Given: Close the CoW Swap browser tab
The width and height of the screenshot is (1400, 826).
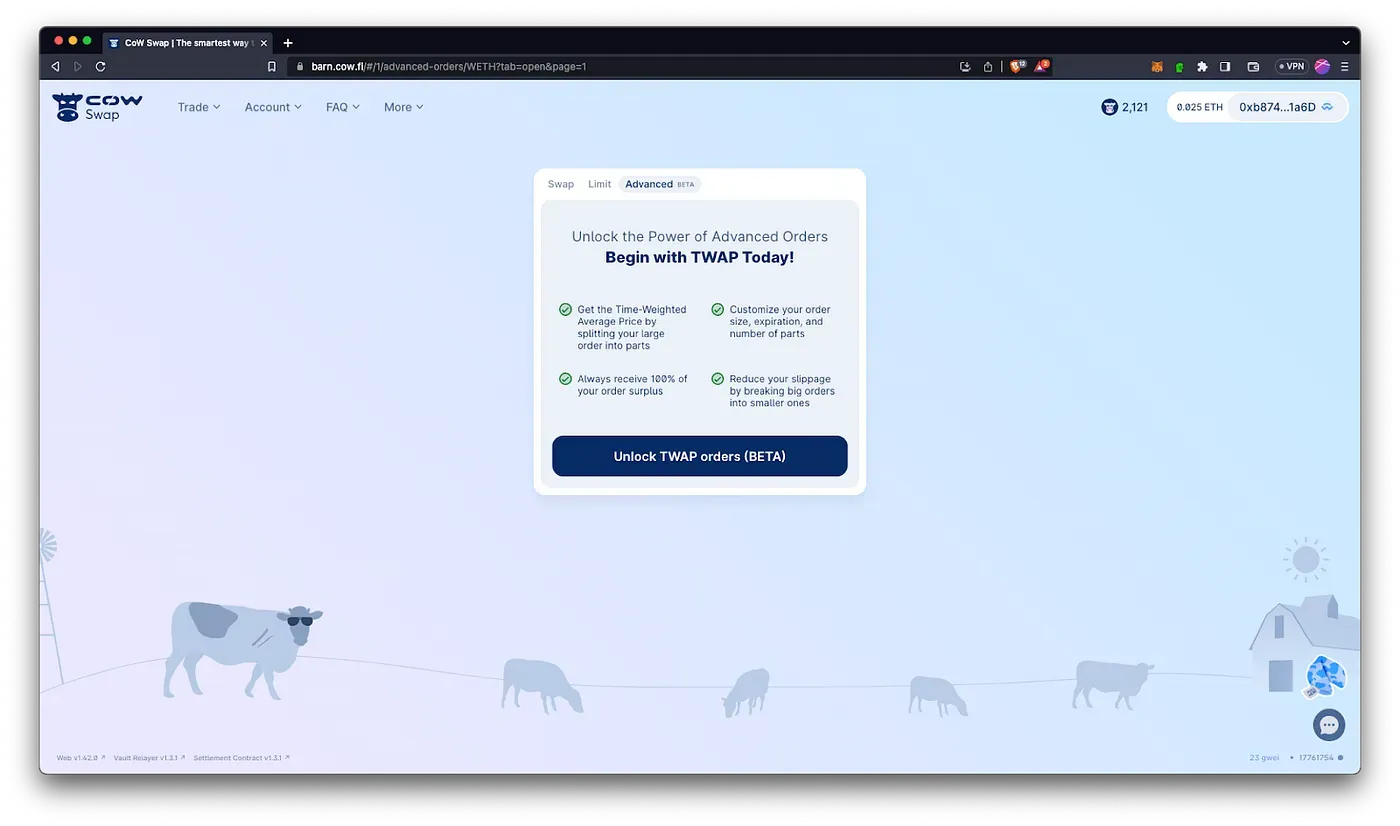Looking at the screenshot, I should (264, 43).
